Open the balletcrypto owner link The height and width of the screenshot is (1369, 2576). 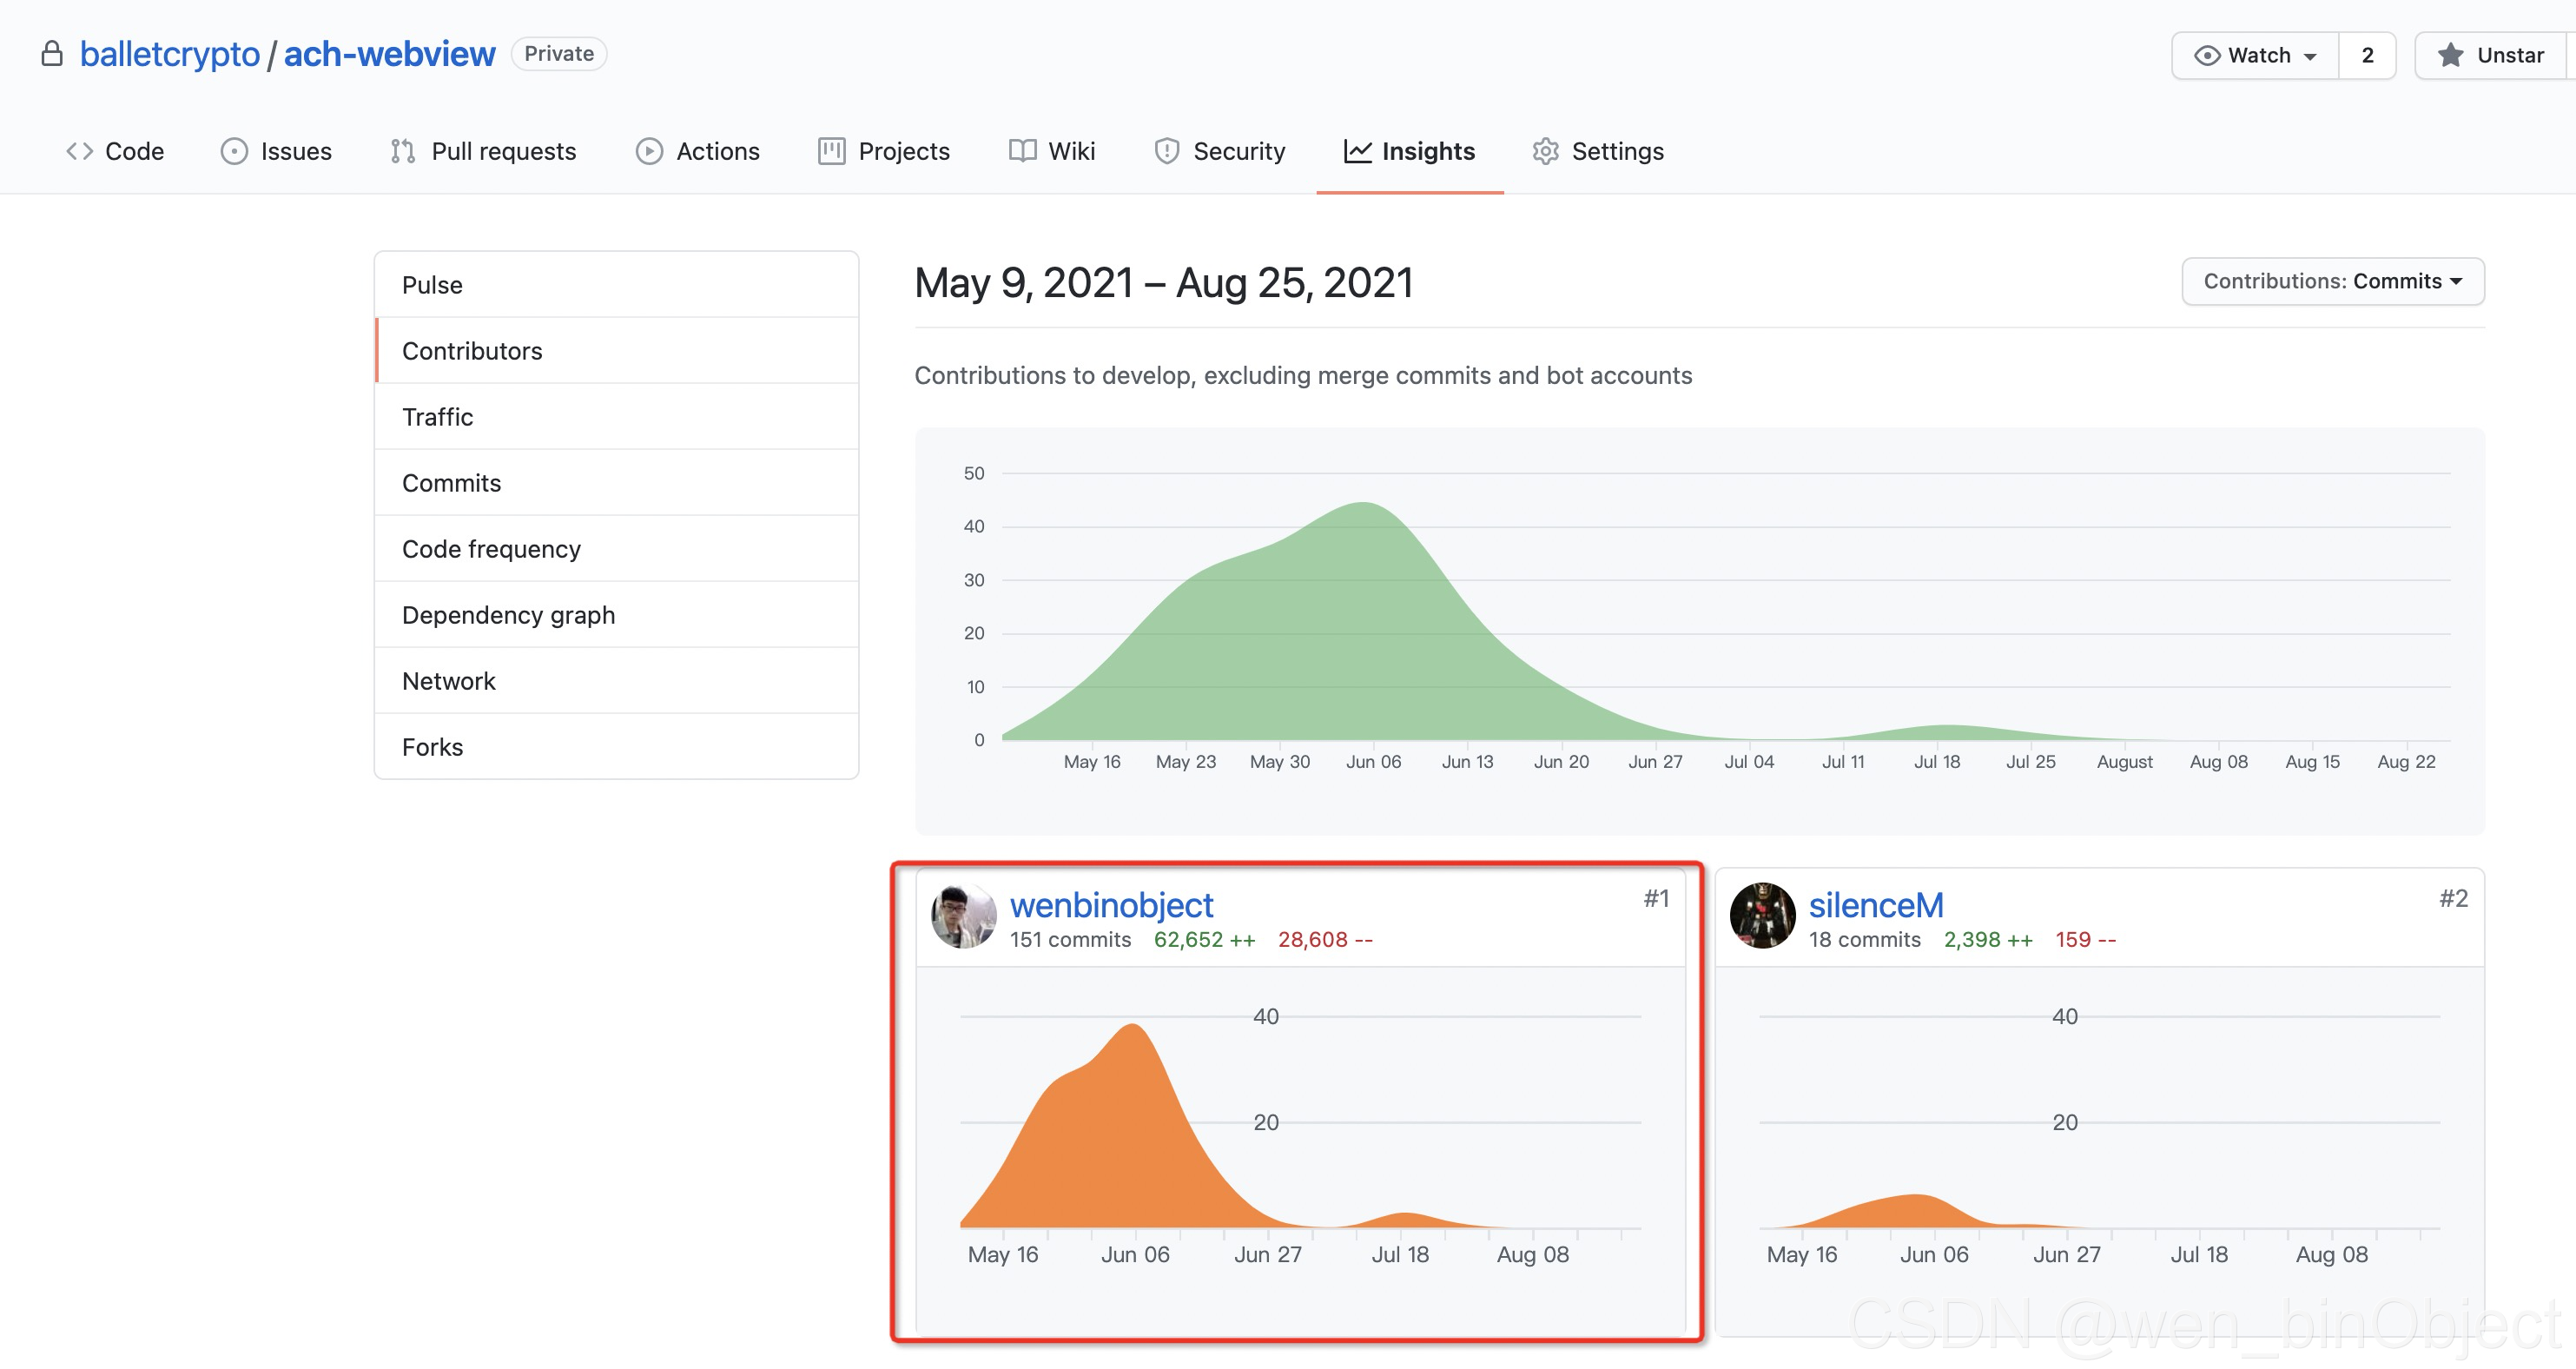pyautogui.click(x=169, y=54)
